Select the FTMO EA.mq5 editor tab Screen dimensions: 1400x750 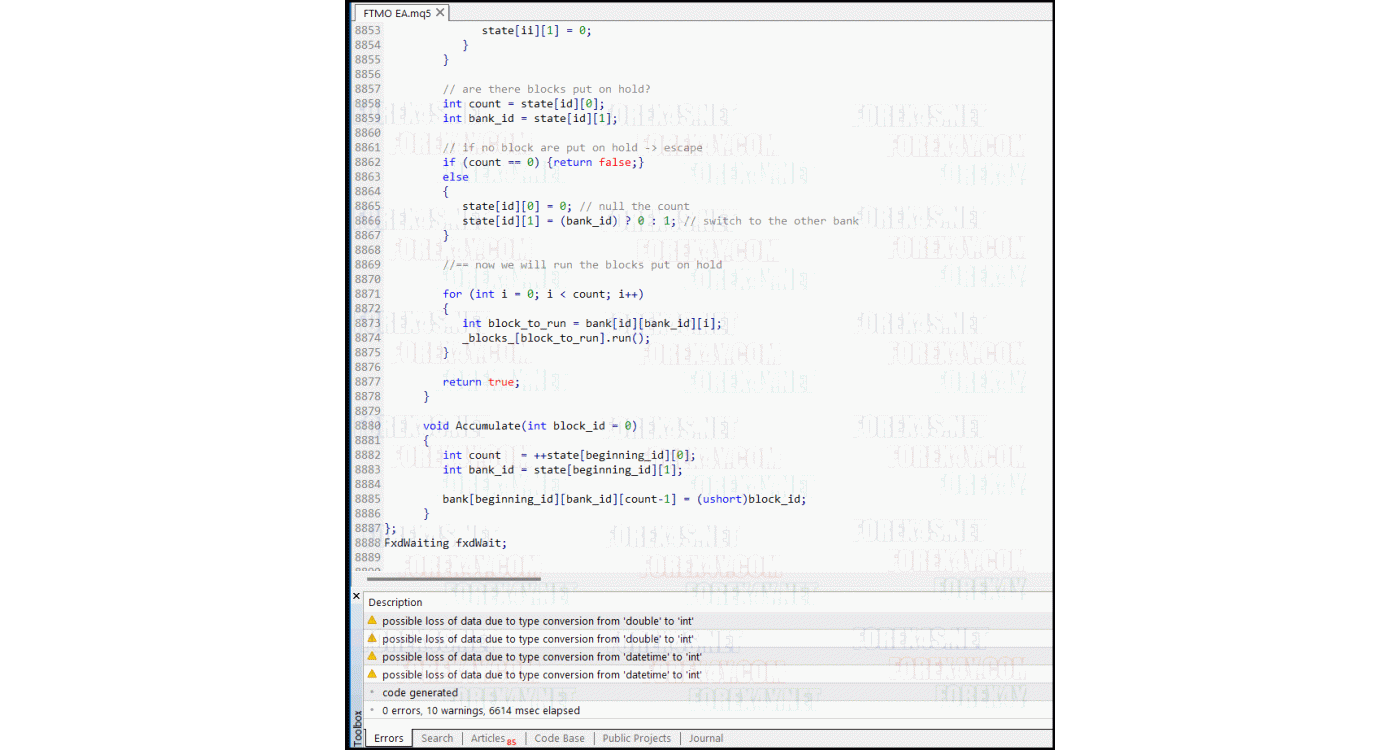point(398,13)
